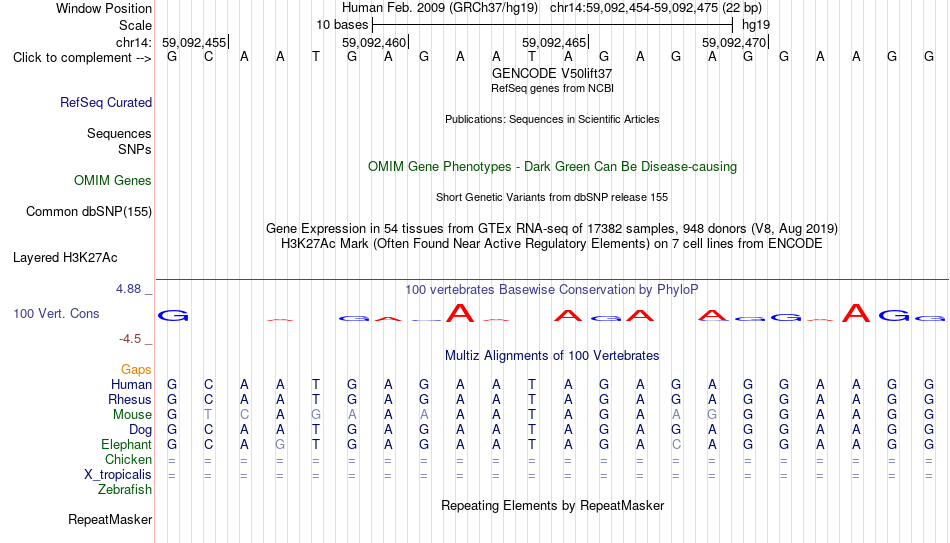Viewport: 950px width, 543px height.
Task: Select the Elephant species label
Action: pos(126,444)
